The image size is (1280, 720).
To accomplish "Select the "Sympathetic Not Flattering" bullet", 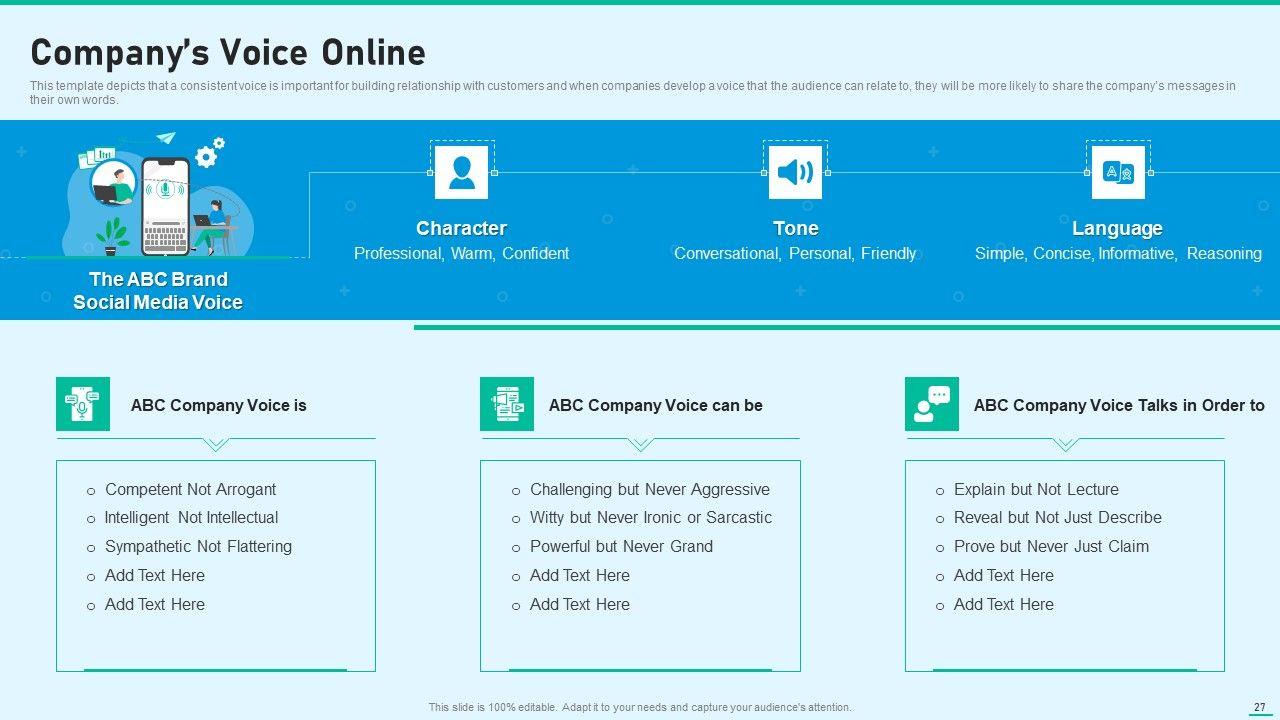I will (198, 546).
